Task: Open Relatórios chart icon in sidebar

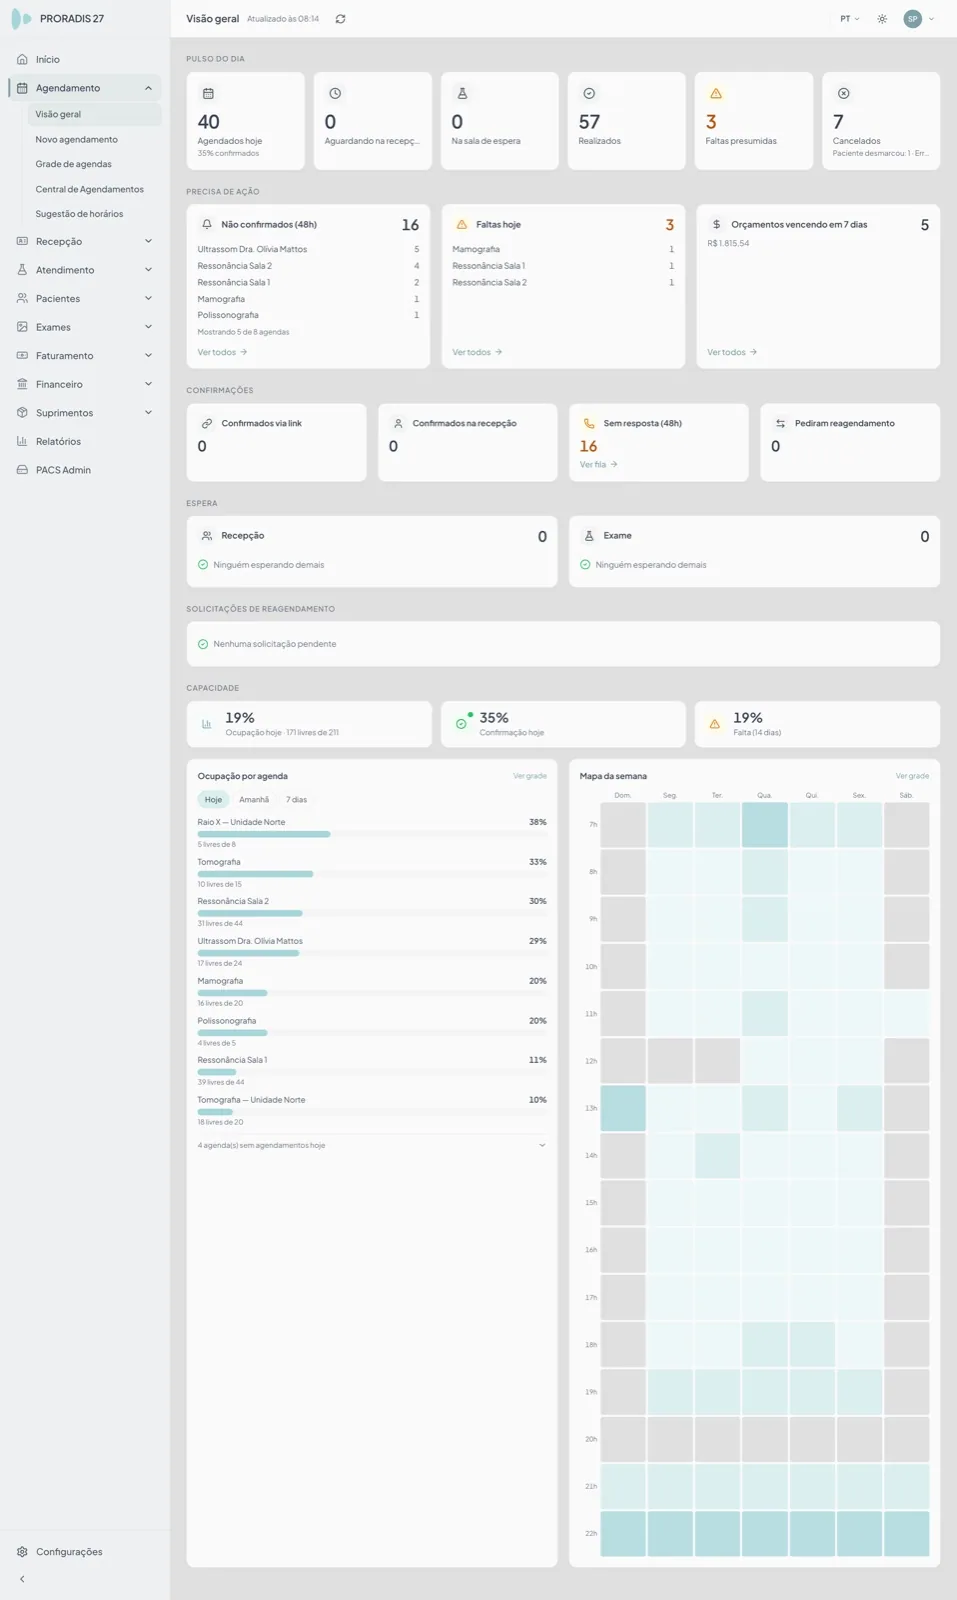Action: coord(22,441)
